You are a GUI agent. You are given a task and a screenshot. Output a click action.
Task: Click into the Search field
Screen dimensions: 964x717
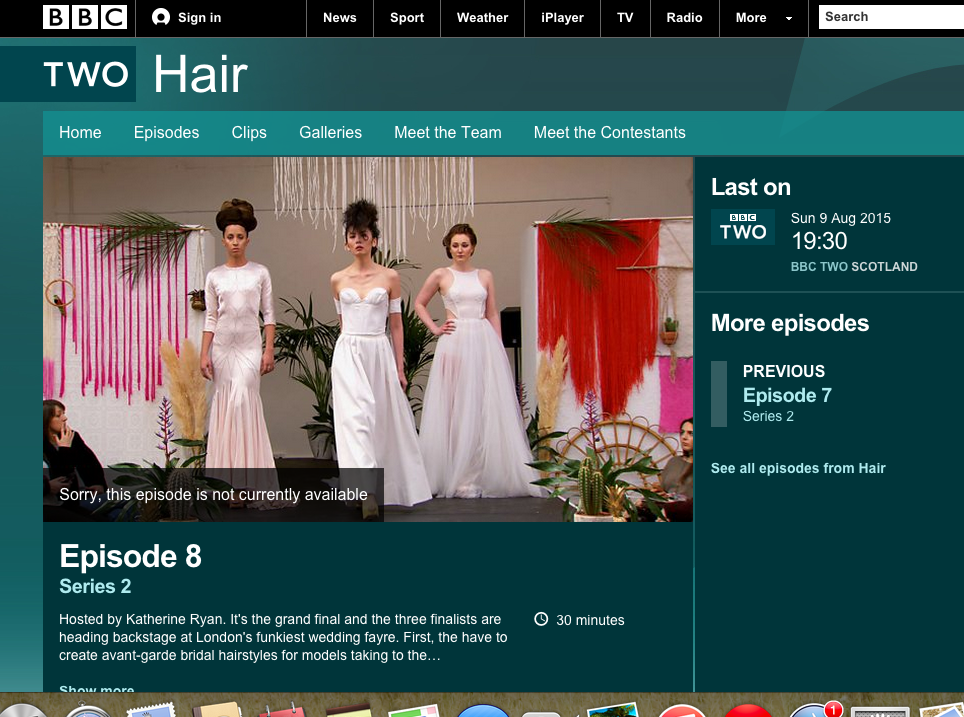tap(891, 17)
